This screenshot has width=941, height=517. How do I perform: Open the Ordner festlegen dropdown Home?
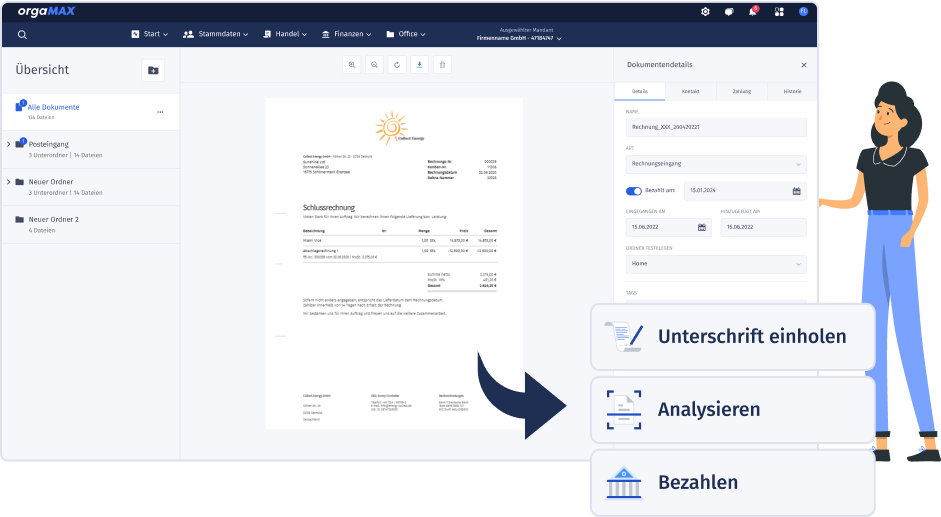click(716, 264)
